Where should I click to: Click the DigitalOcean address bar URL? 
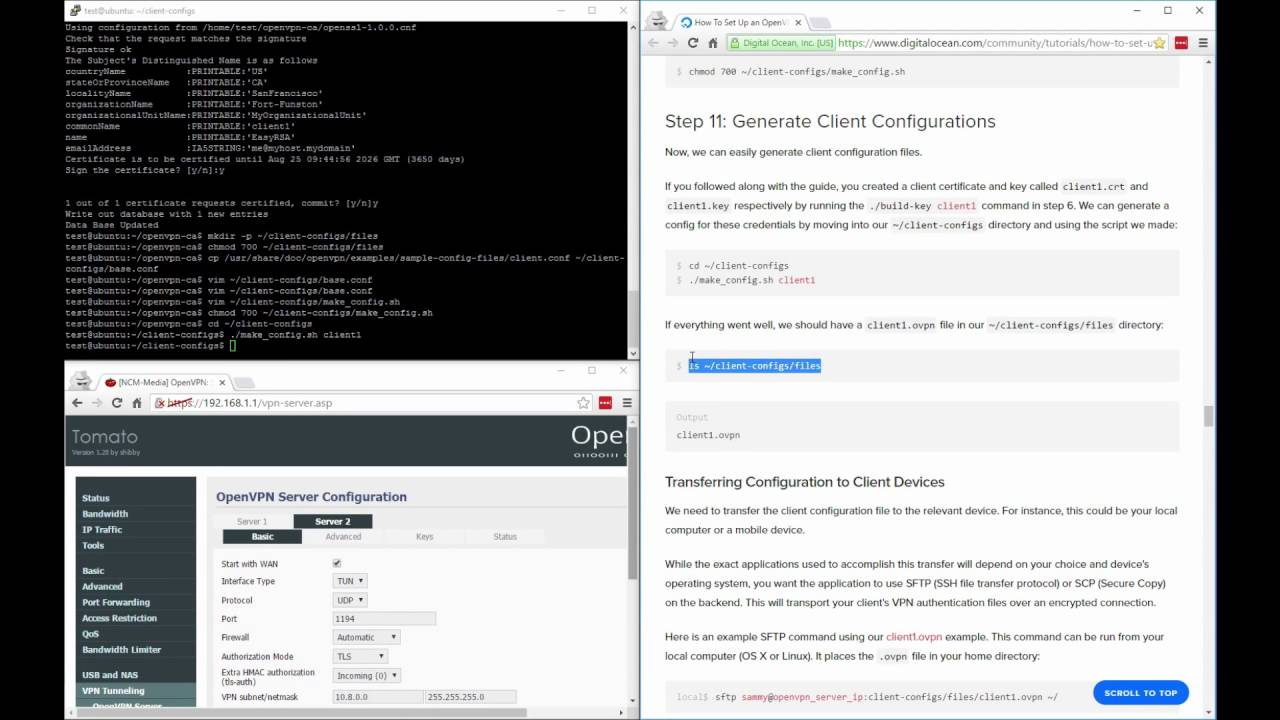coord(993,43)
